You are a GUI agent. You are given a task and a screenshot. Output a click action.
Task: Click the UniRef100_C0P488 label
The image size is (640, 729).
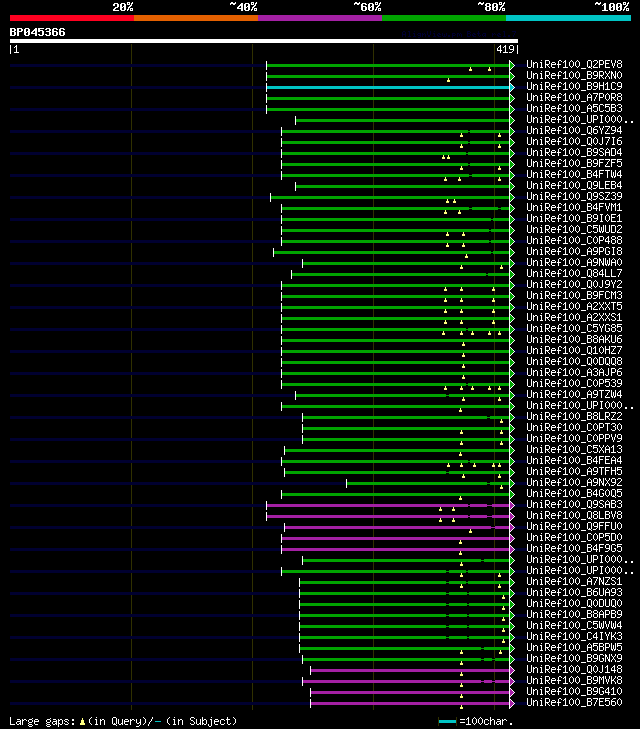[574, 240]
